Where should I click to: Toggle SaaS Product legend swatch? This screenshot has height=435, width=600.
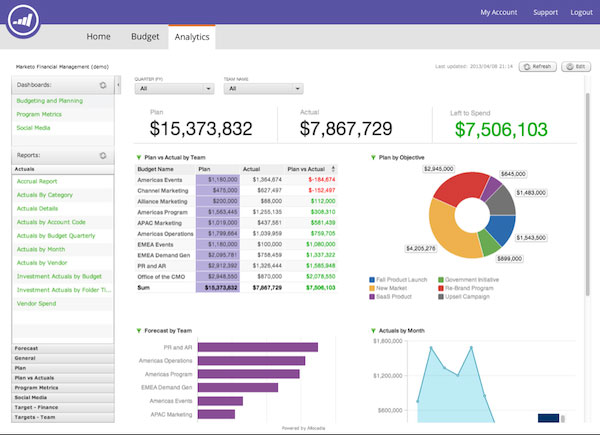(372, 297)
